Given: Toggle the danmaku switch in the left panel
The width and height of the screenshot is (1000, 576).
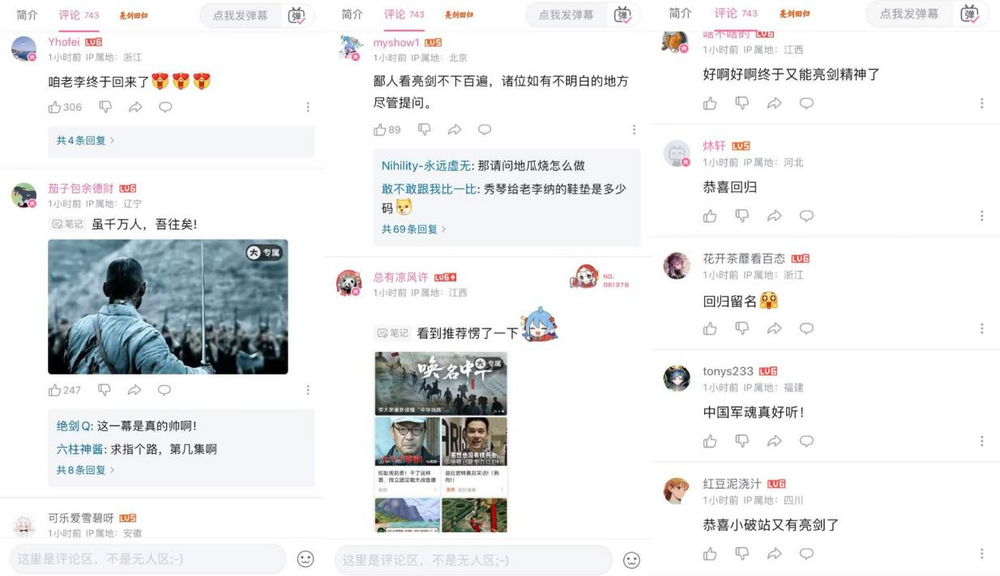Looking at the screenshot, I should click(x=297, y=15).
